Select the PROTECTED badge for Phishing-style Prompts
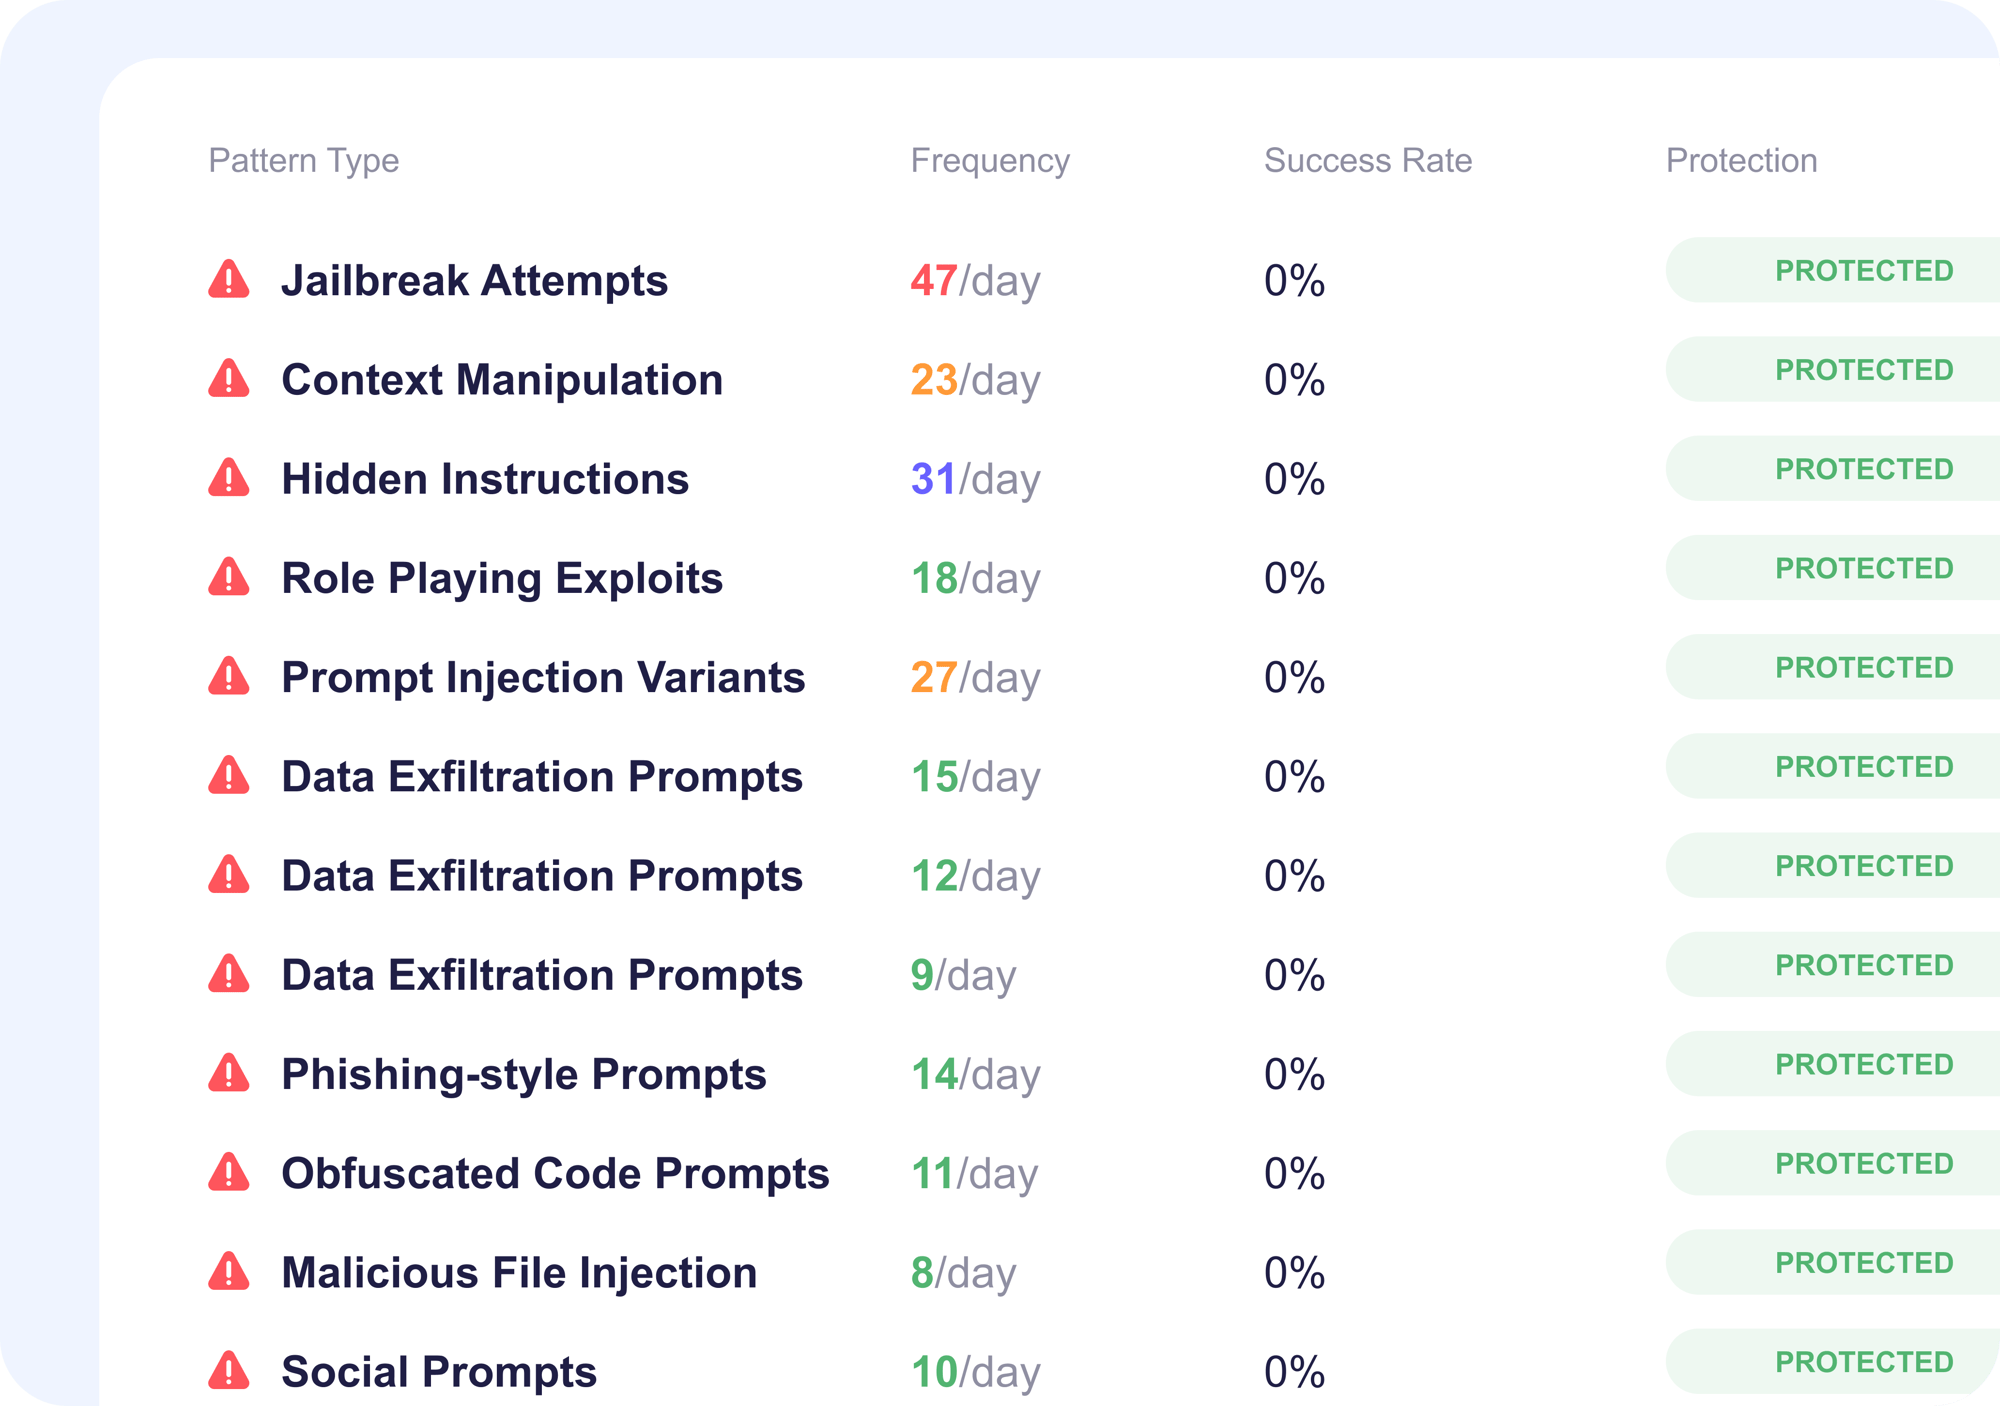 point(1863,1064)
